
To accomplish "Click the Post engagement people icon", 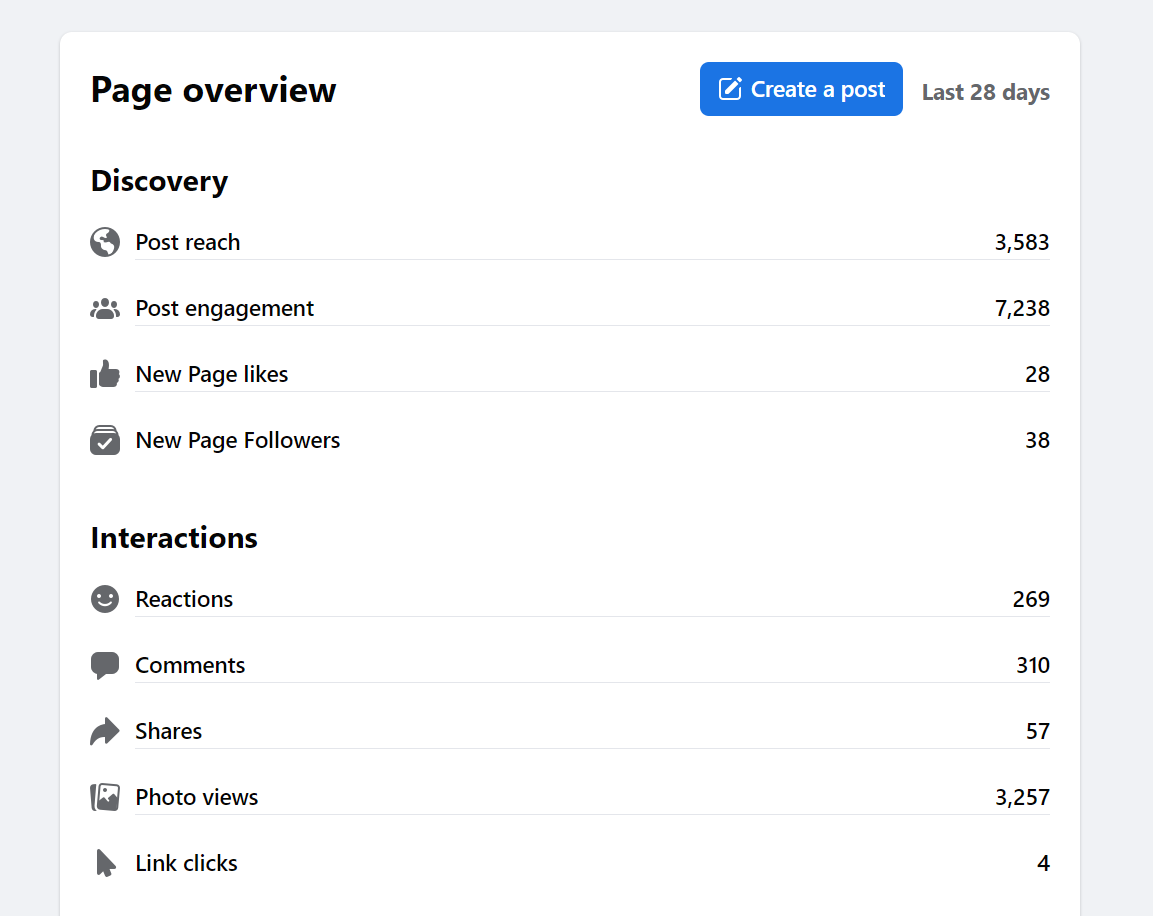I will pos(105,309).
